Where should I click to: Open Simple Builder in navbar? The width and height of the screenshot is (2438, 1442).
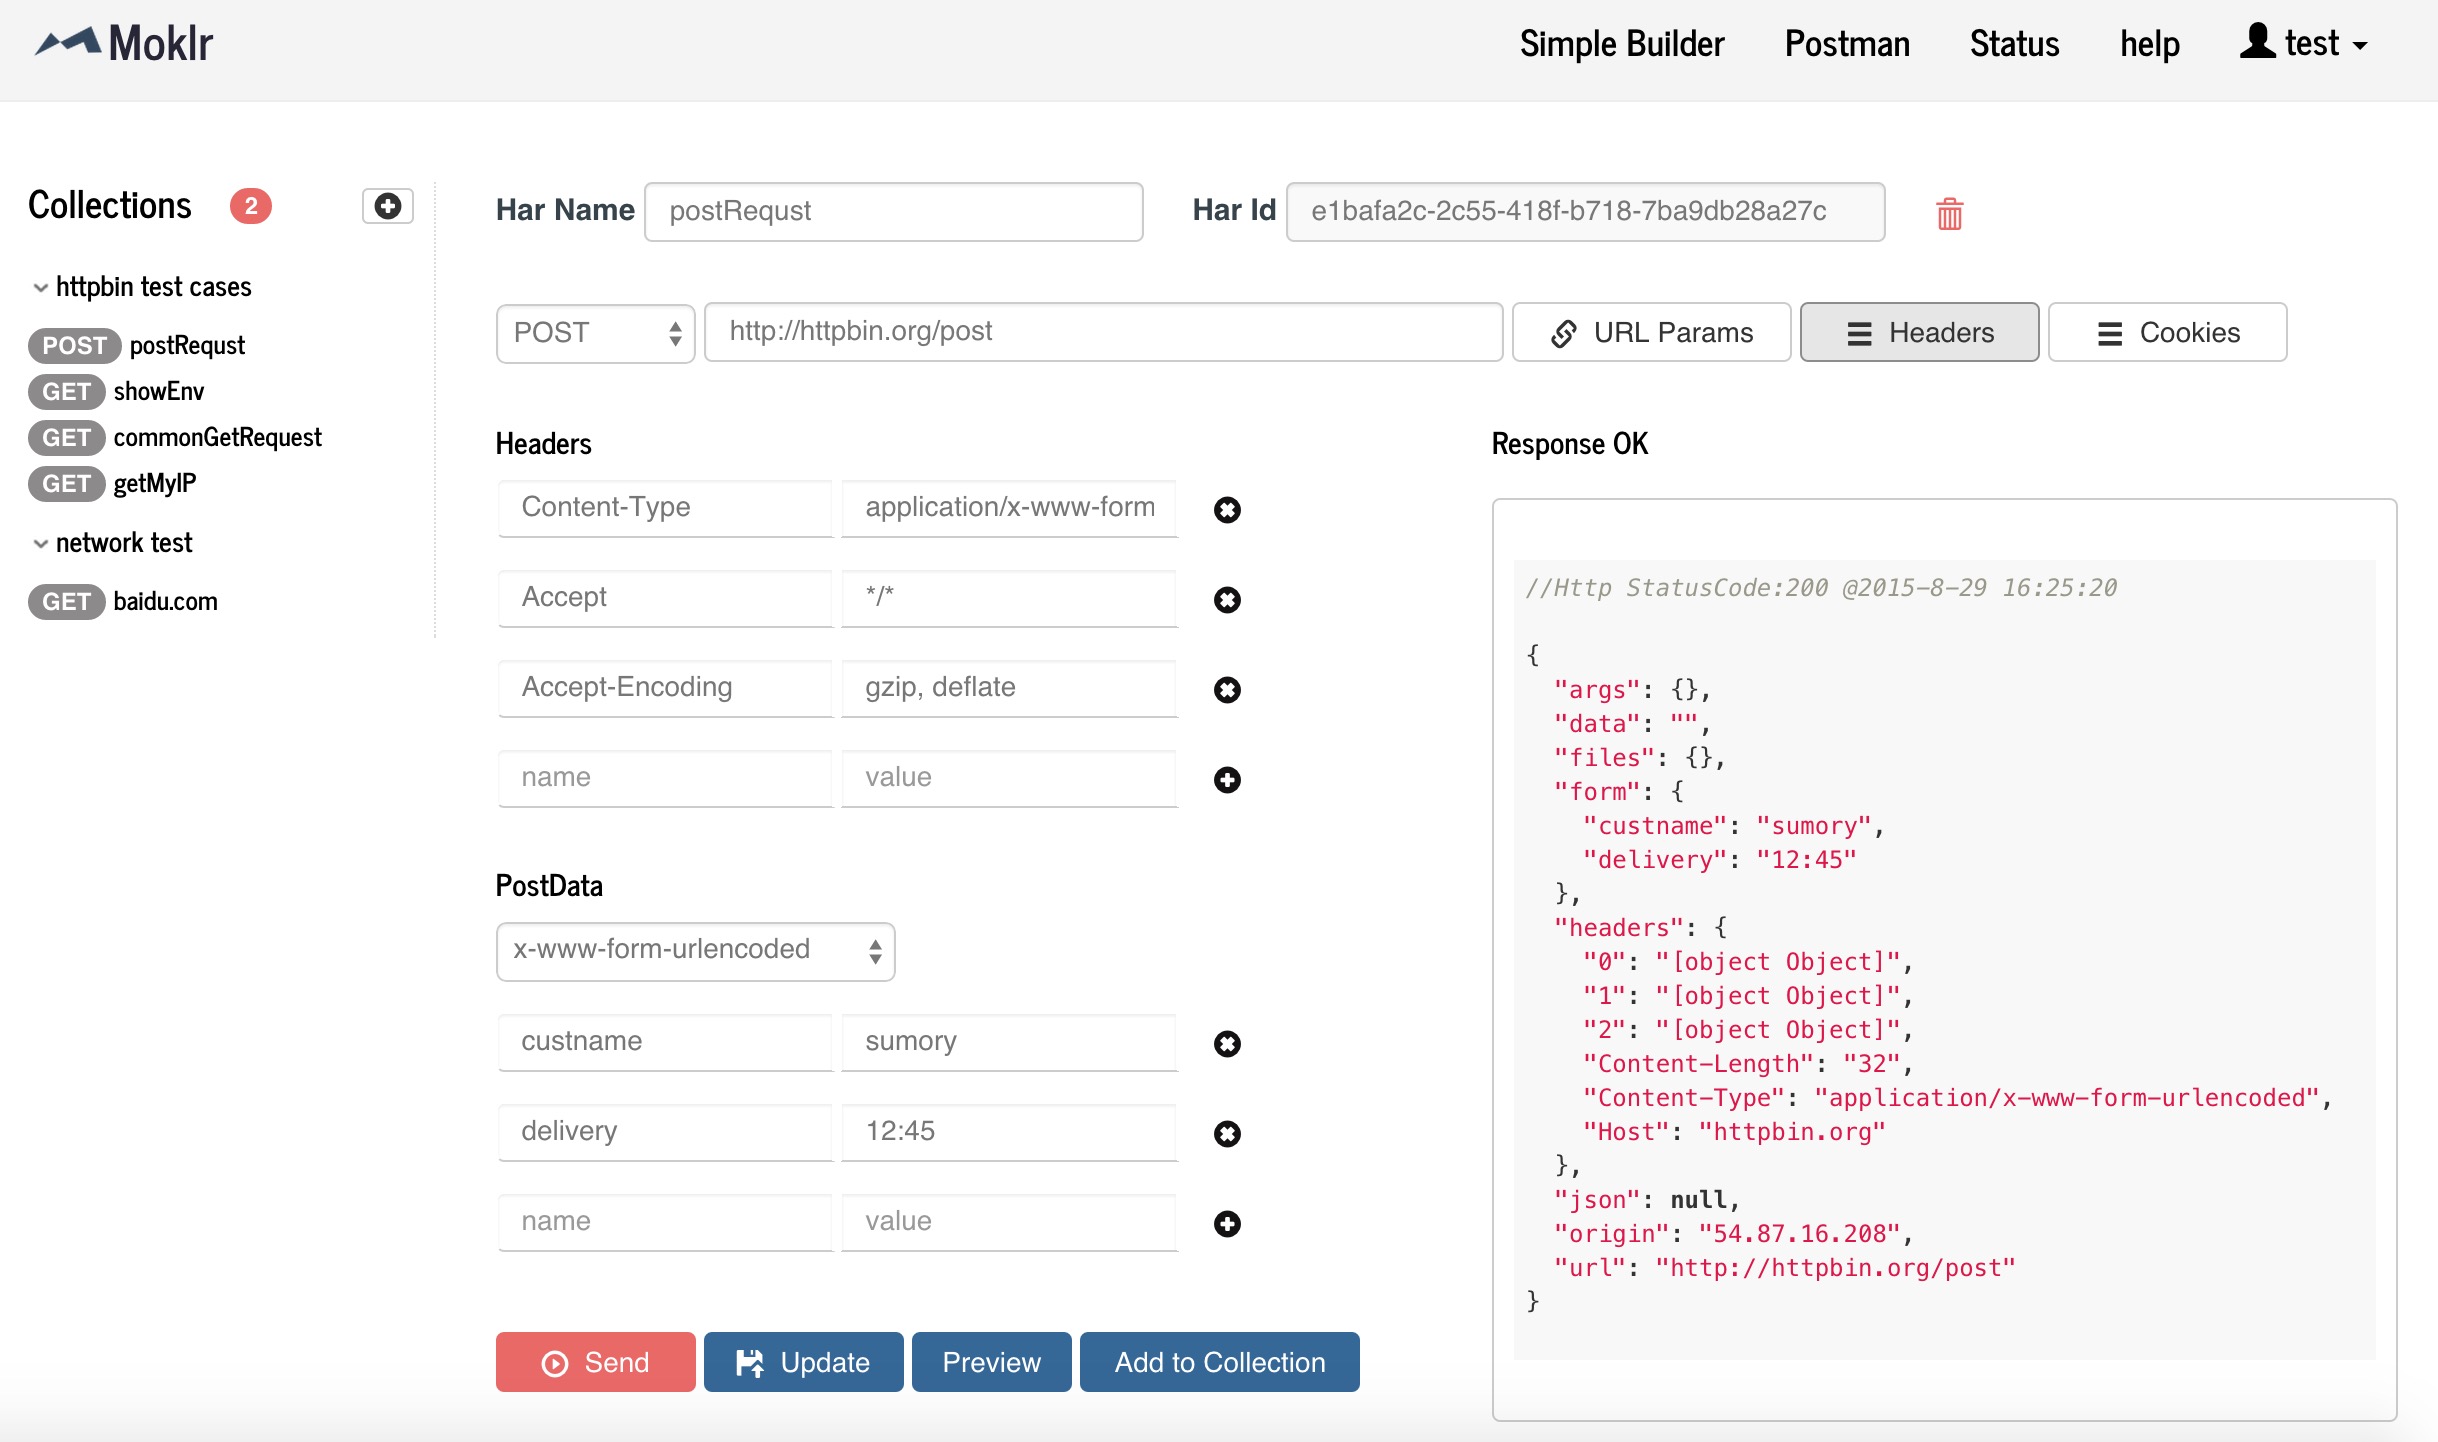[1621, 44]
